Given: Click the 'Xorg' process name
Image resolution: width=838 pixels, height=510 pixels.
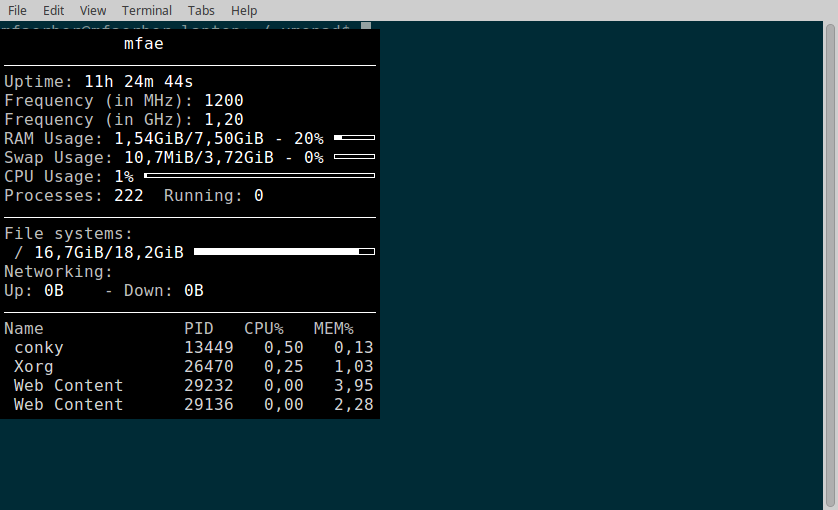Looking at the screenshot, I should (34, 367).
